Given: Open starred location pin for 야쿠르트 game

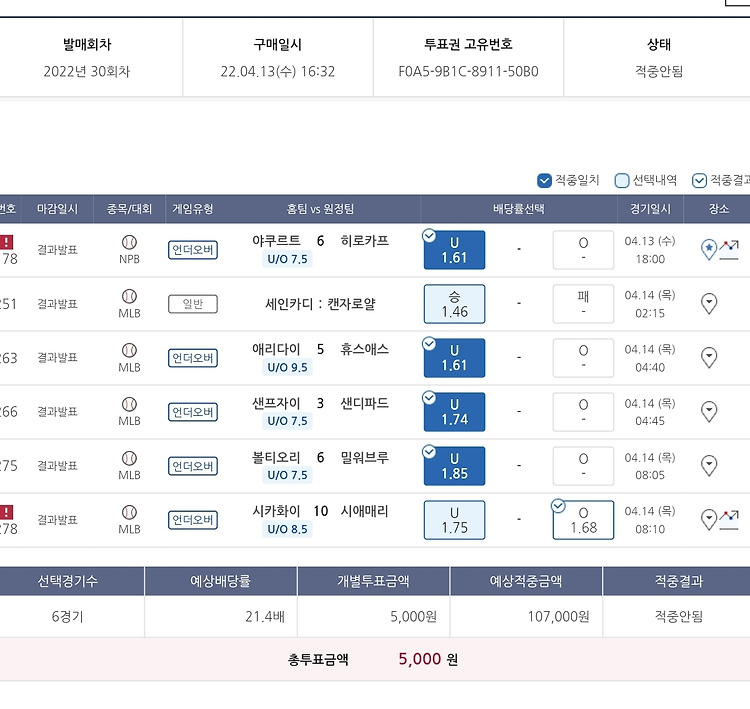Looking at the screenshot, I should point(708,249).
